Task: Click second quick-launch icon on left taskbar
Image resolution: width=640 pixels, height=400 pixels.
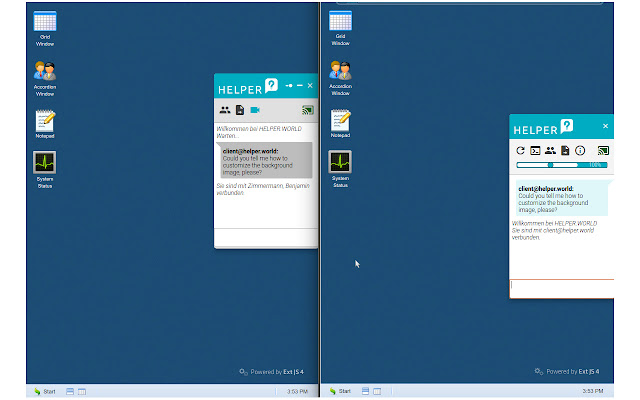Action: click(x=82, y=391)
